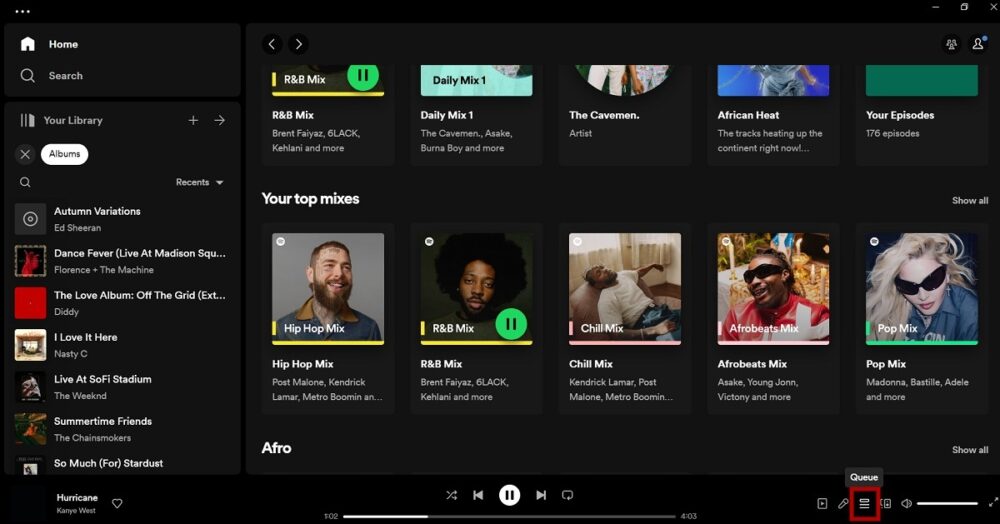Image resolution: width=1000 pixels, height=524 pixels.
Task: Expand Your Library with the arrow icon
Action: click(x=219, y=120)
